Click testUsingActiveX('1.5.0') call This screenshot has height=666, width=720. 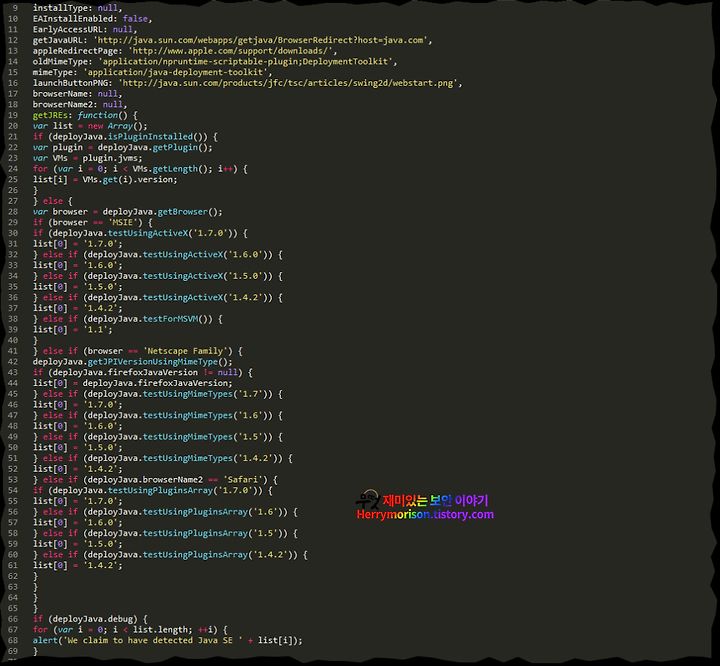[x=208, y=276]
